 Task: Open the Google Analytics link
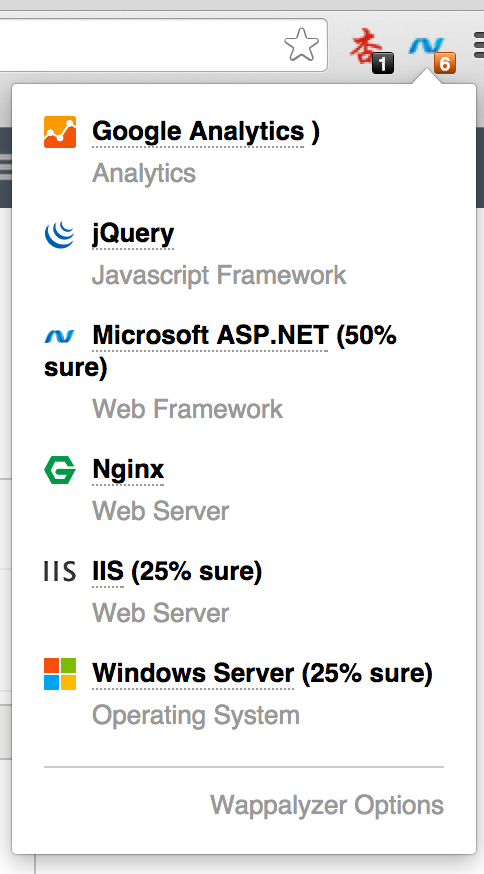point(198,132)
